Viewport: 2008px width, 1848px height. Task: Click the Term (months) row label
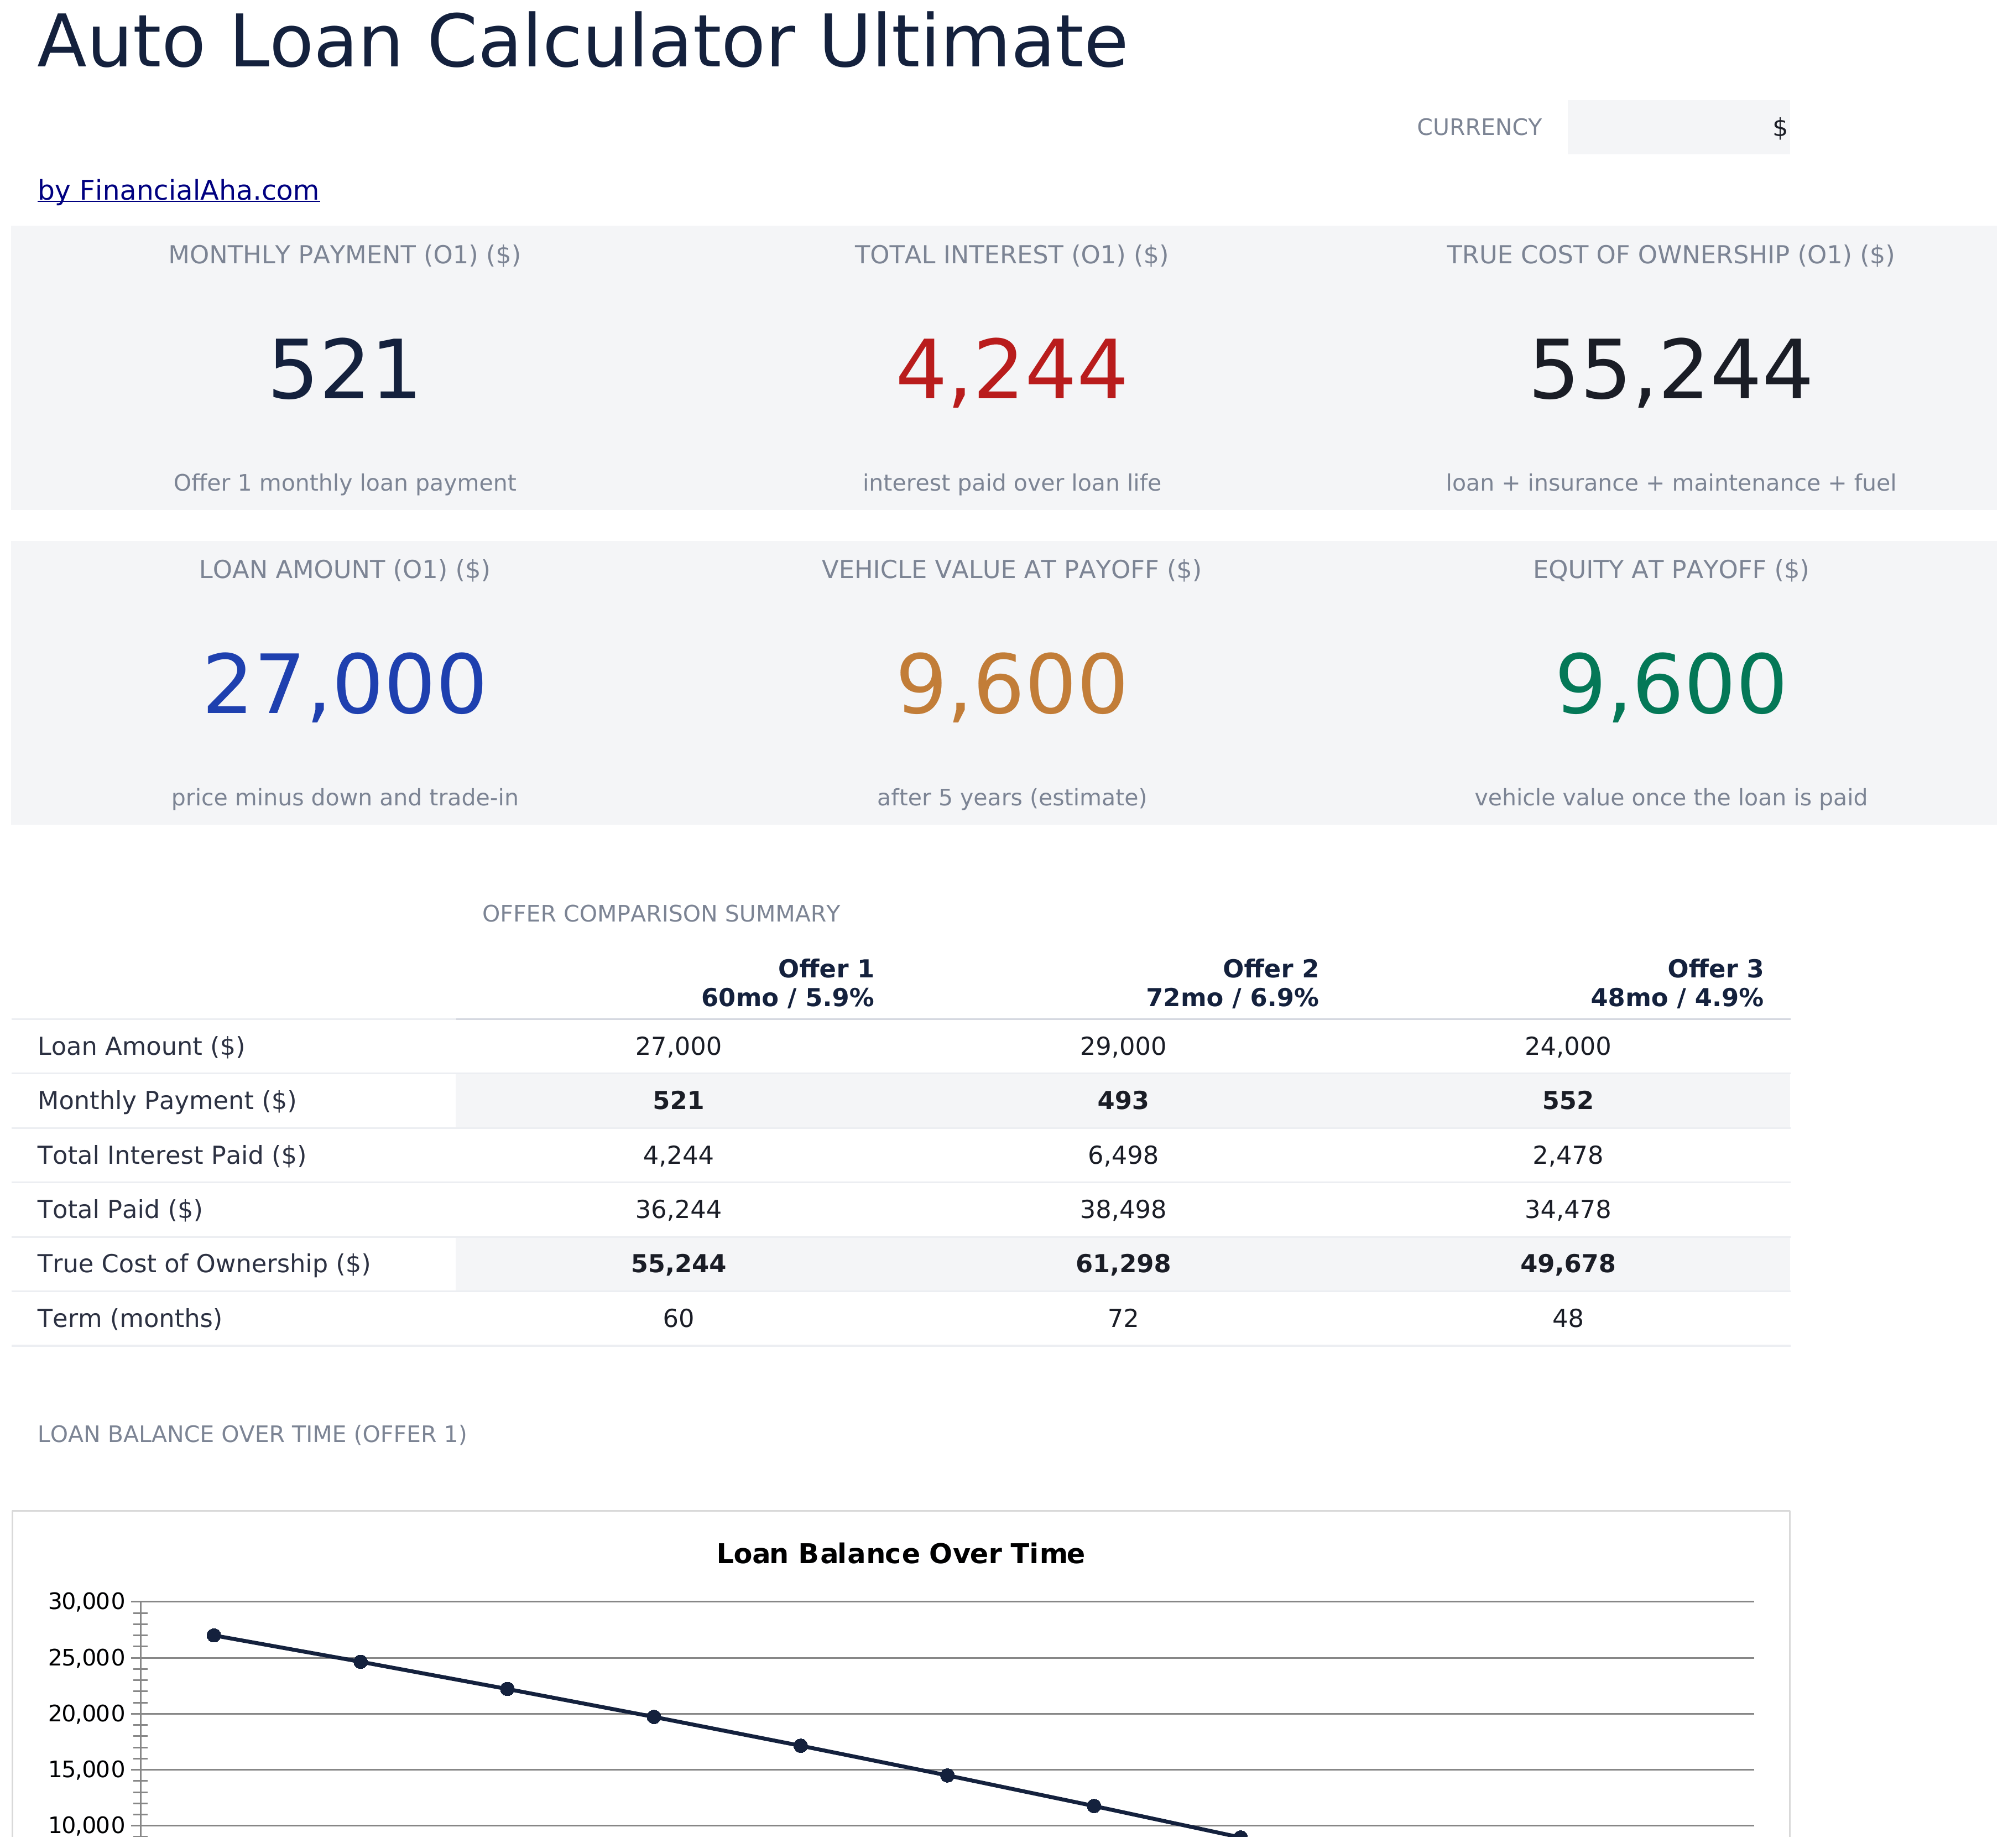pos(129,1319)
